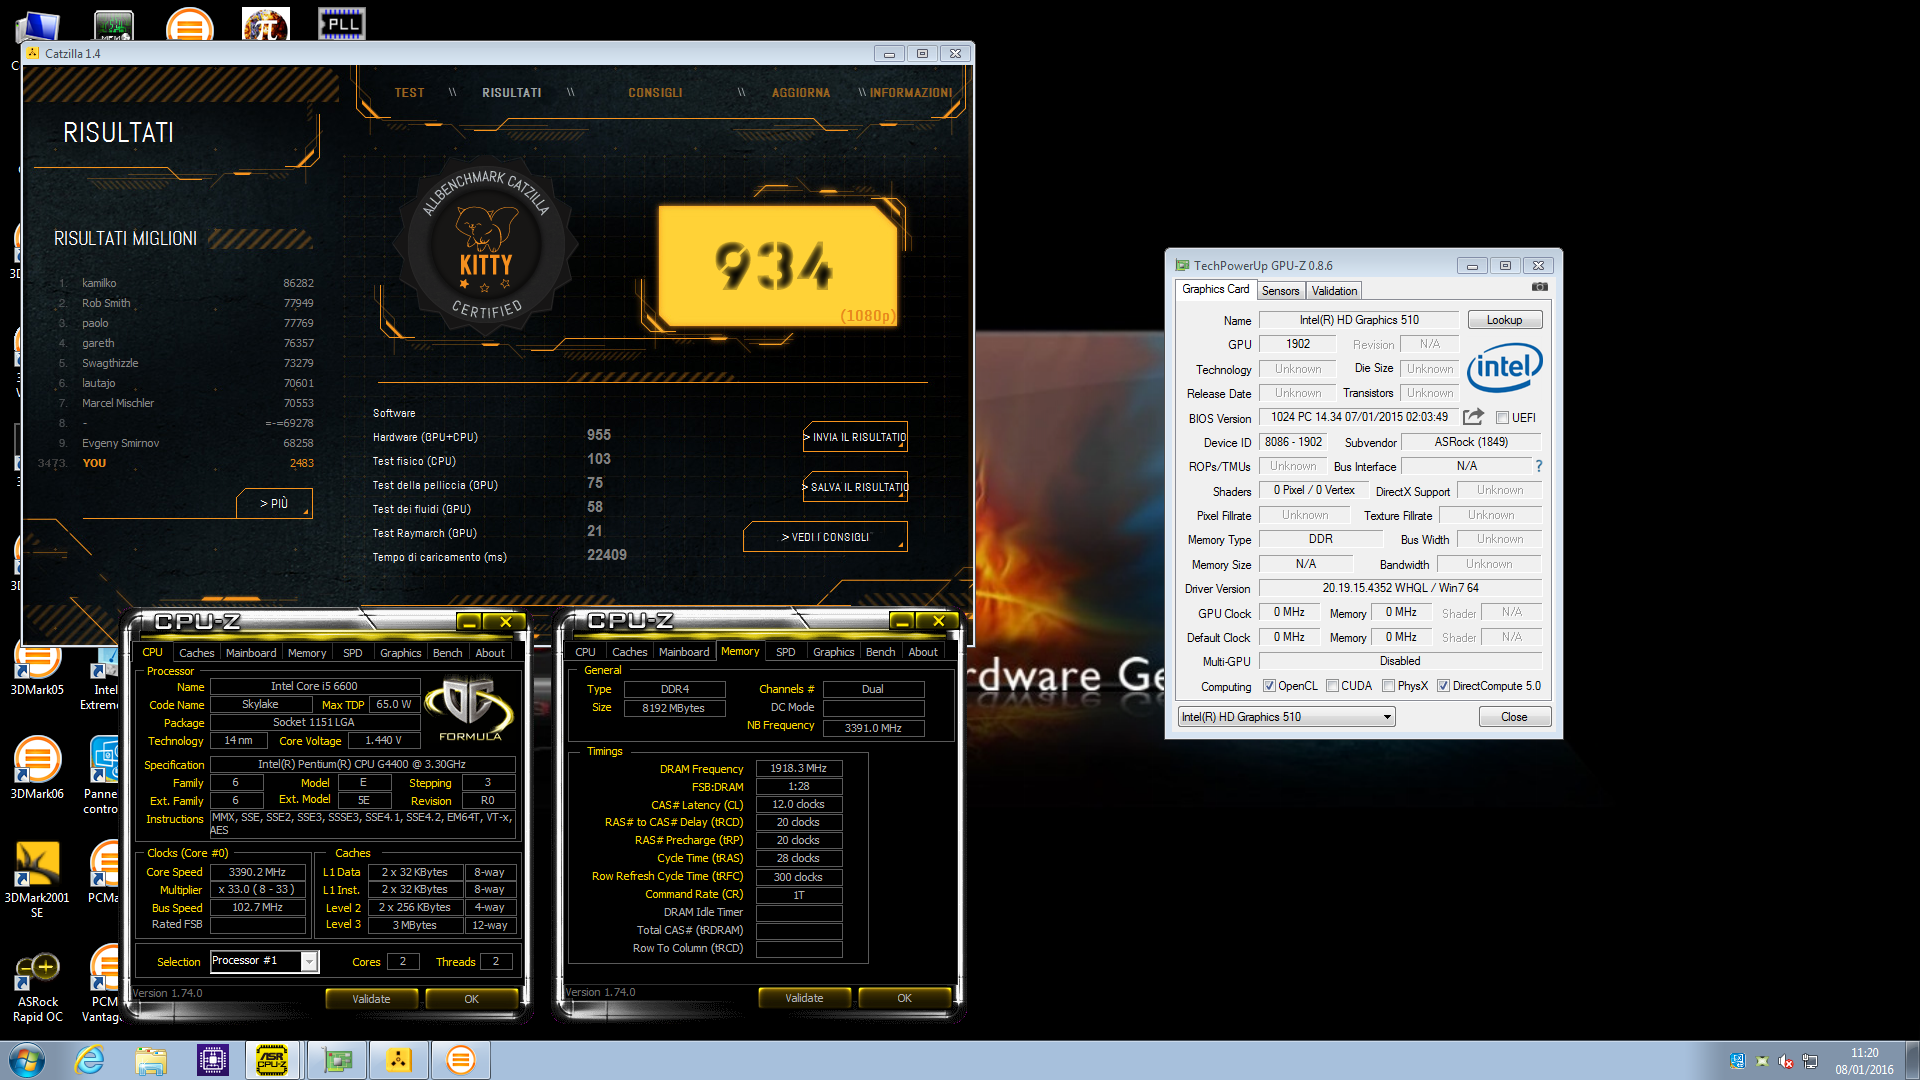Click the purple CPU chip taskbar icon
The image size is (1920, 1080).
pos(212,1060)
